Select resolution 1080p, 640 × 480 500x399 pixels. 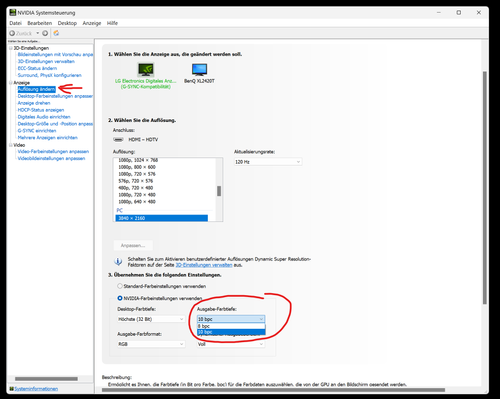pyautogui.click(x=137, y=202)
